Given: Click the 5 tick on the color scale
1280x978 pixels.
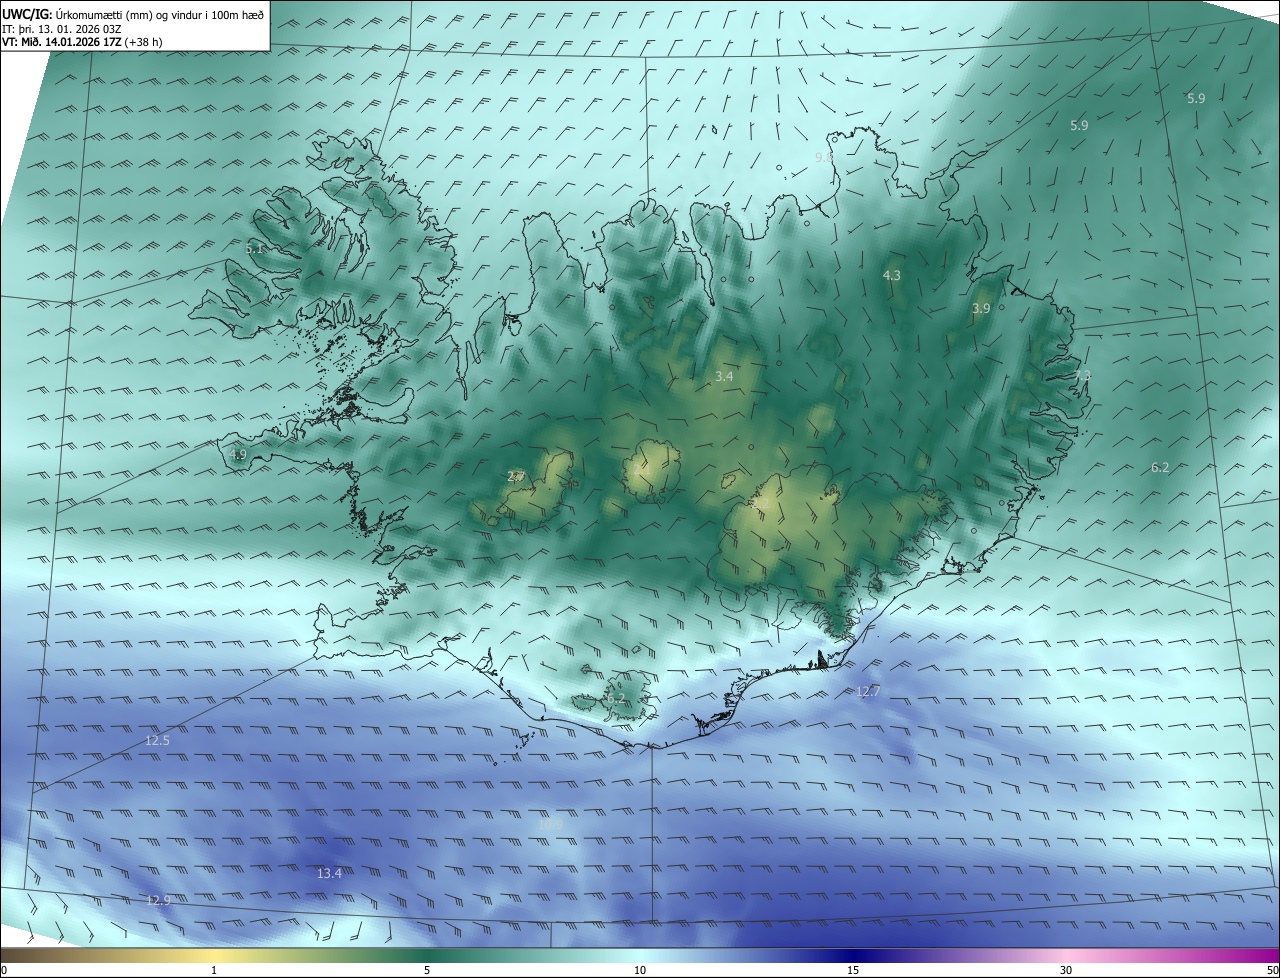Looking at the screenshot, I should (427, 970).
